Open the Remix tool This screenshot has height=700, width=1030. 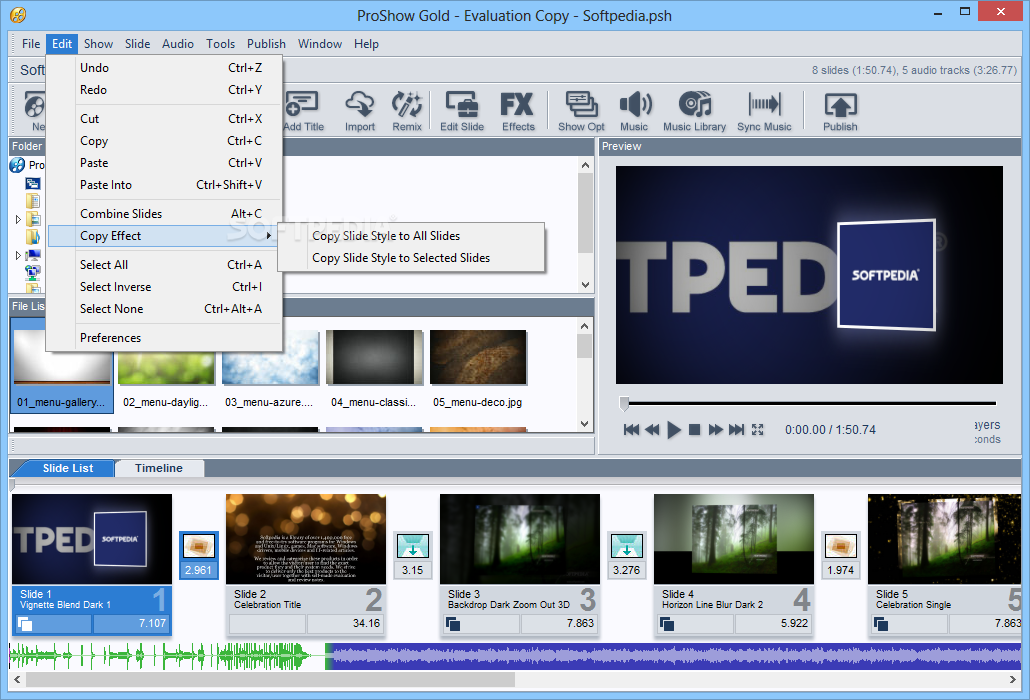(407, 111)
